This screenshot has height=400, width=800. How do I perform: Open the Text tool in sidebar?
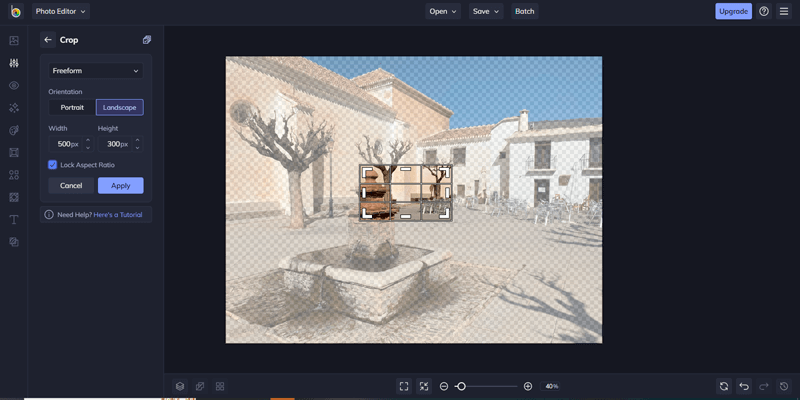click(x=14, y=220)
